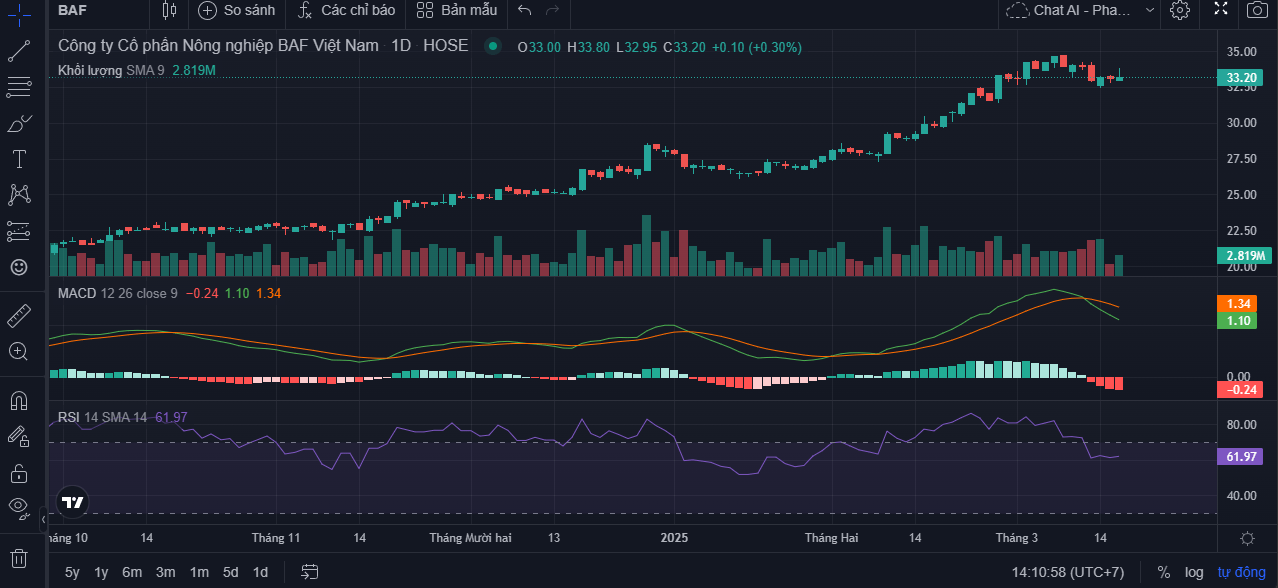Screen dimensions: 1278x588
Task: Click the Tháng Mười hai time axis label
Action: click(470, 538)
